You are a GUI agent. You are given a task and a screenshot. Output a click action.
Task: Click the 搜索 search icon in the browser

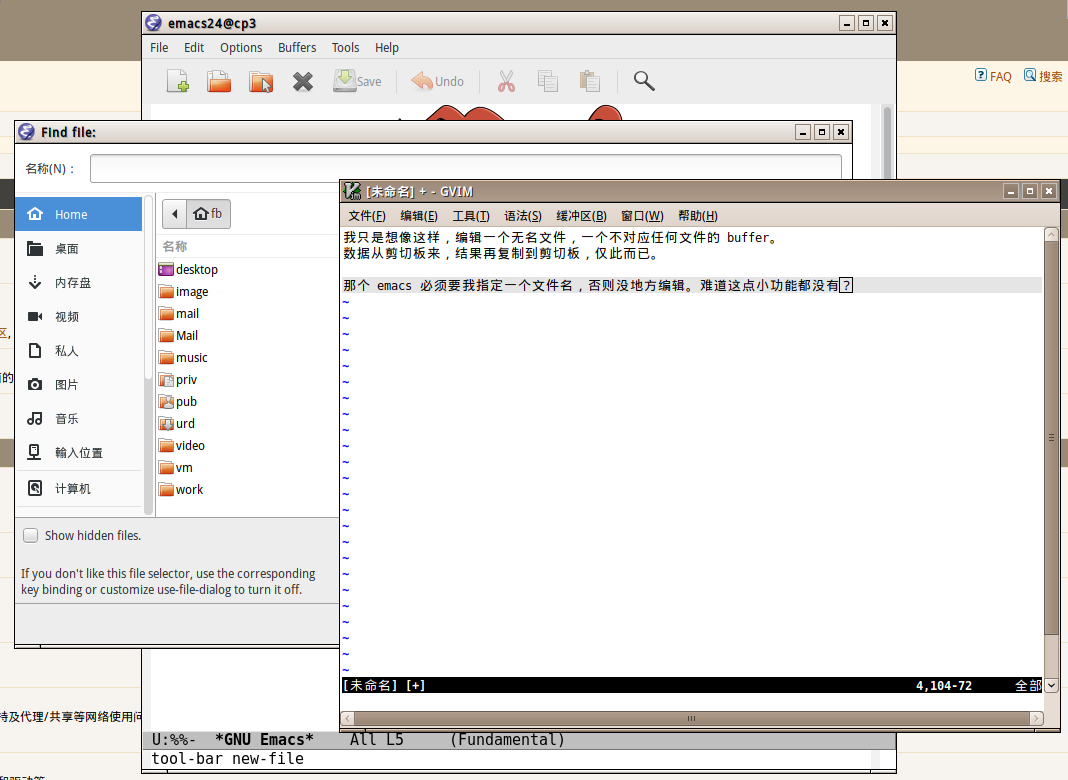(x=1030, y=75)
